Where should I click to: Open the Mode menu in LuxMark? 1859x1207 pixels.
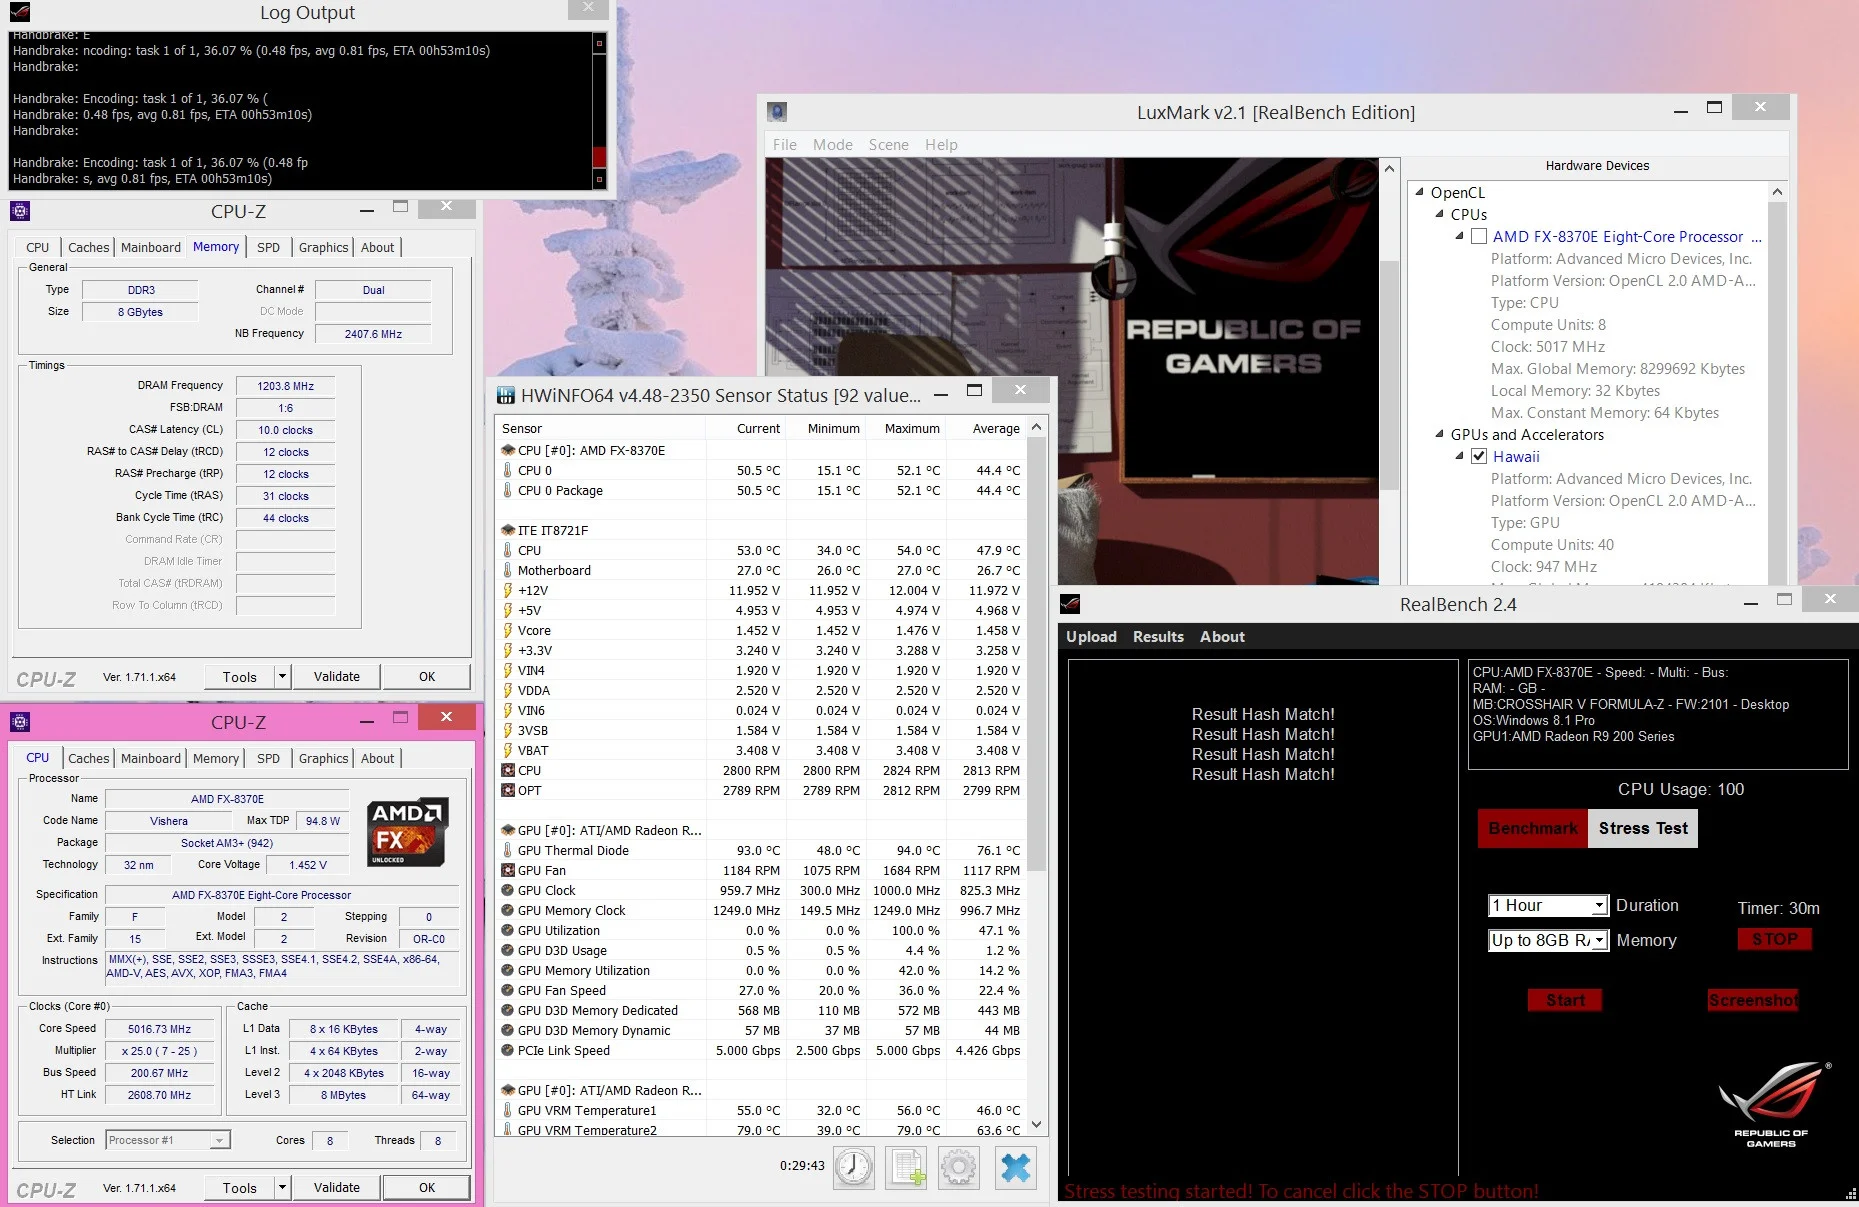coord(832,144)
